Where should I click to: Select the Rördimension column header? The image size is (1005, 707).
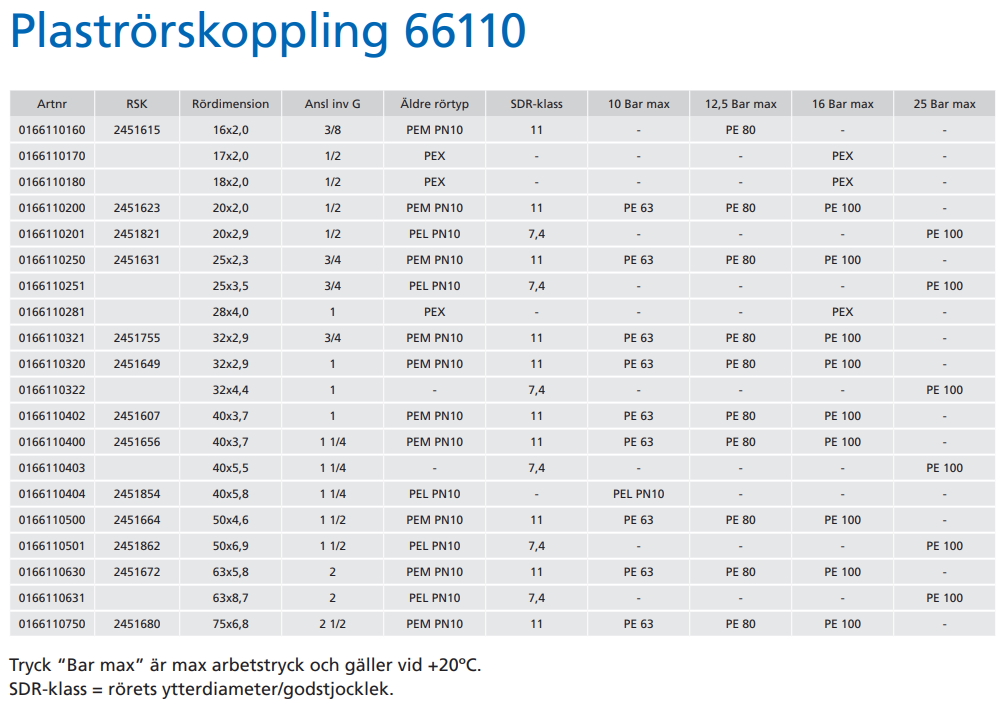click(x=230, y=104)
